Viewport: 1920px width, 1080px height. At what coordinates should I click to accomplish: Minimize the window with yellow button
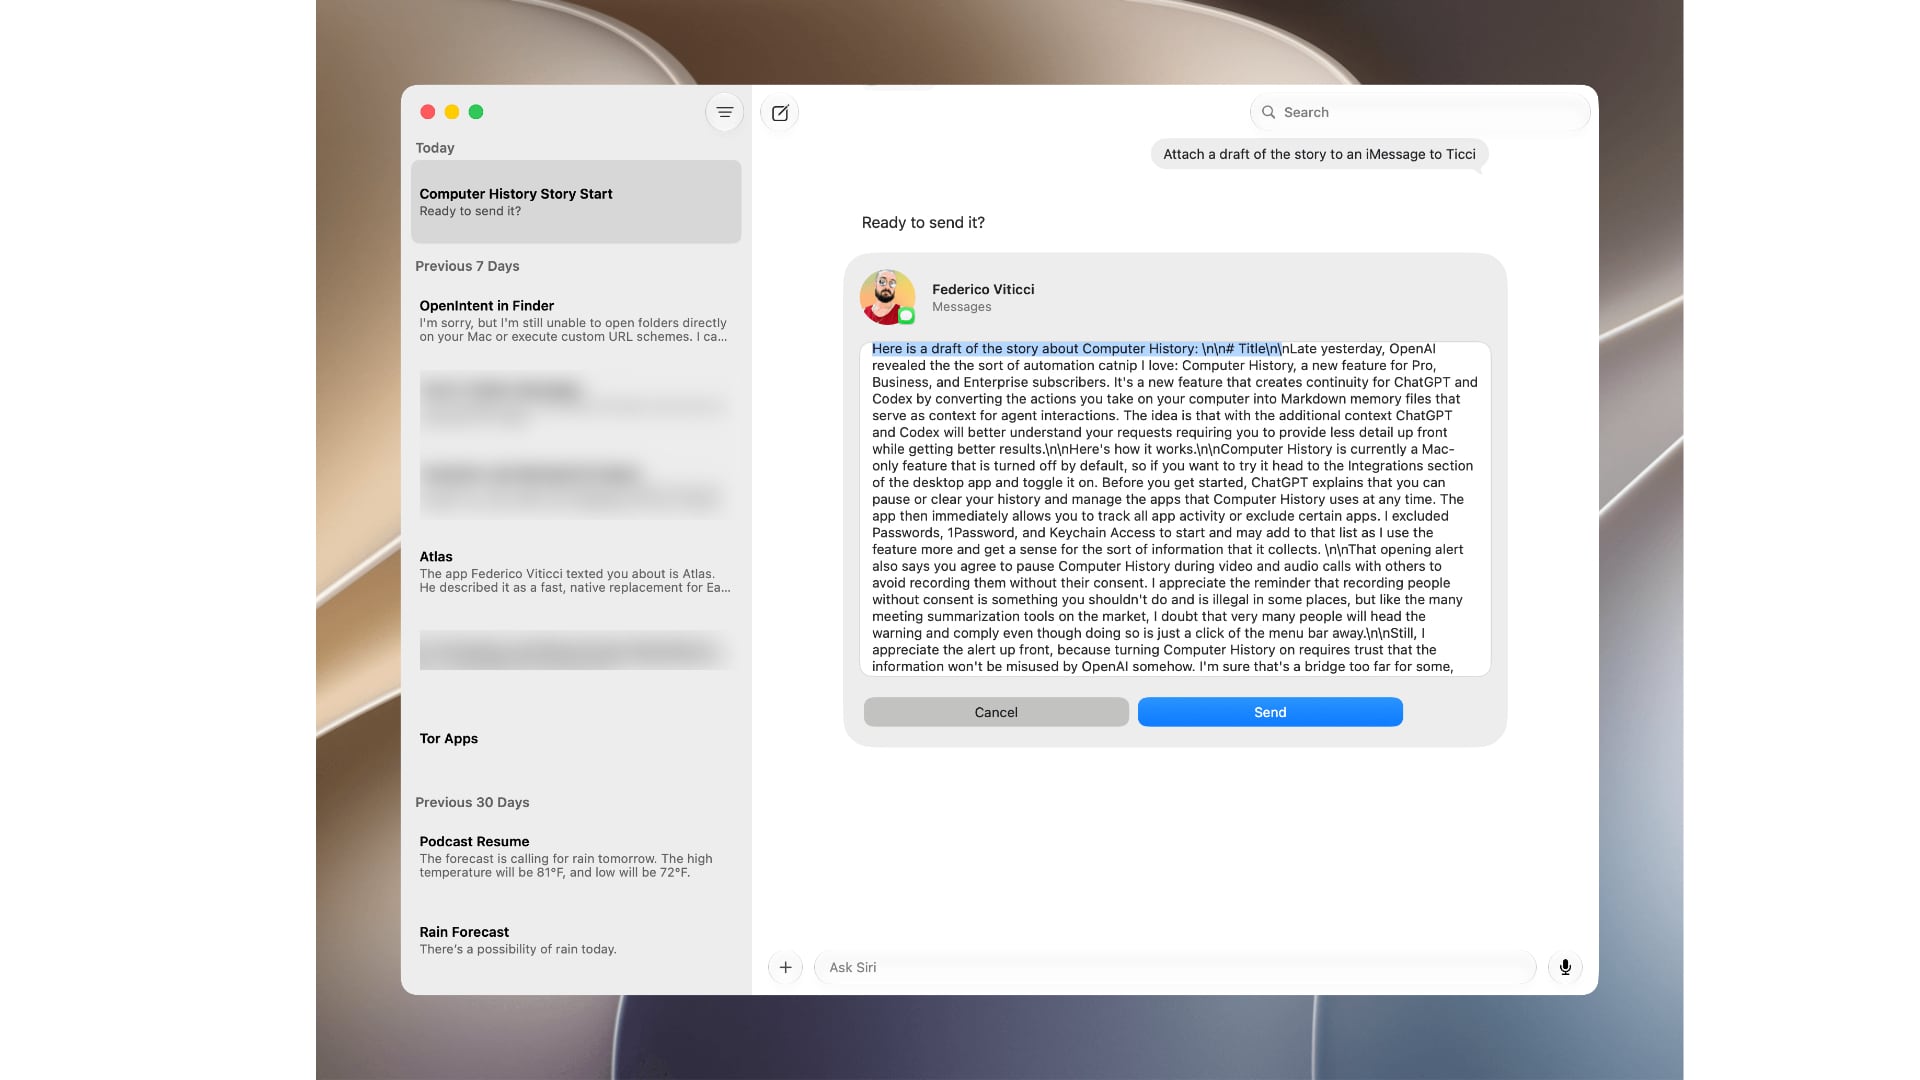tap(452, 112)
